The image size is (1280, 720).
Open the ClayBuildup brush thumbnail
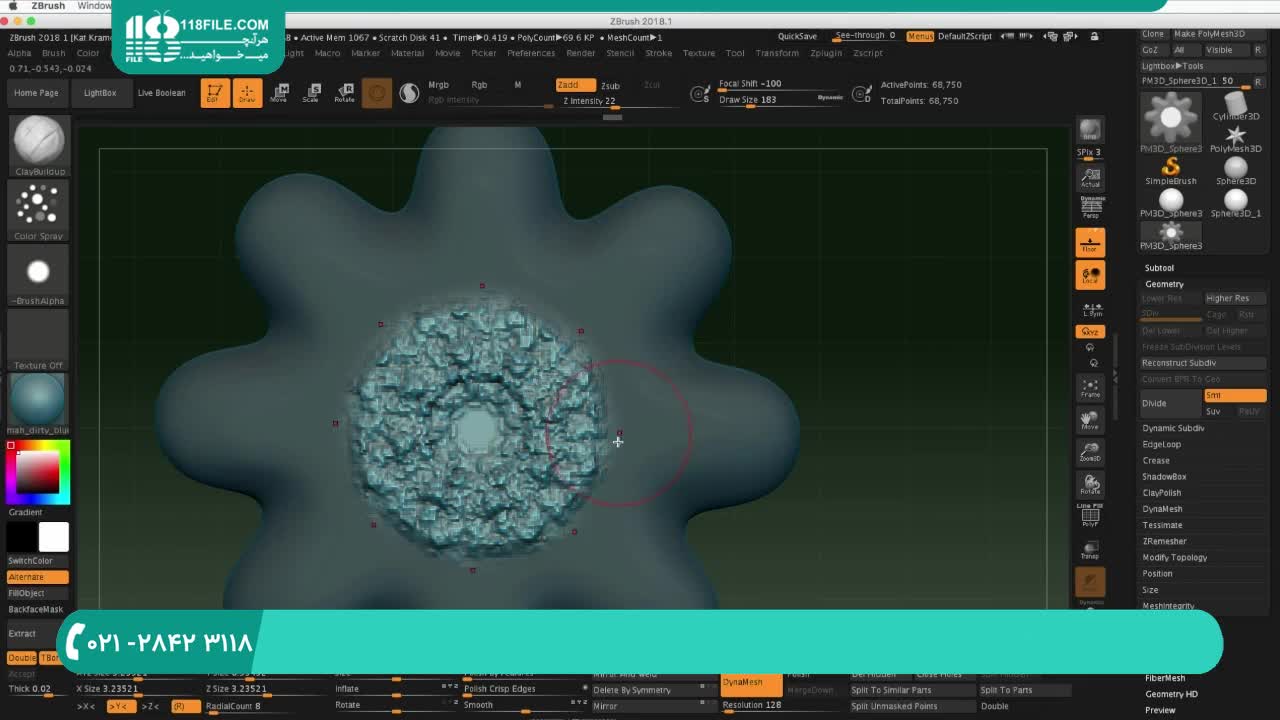pyautogui.click(x=39, y=141)
